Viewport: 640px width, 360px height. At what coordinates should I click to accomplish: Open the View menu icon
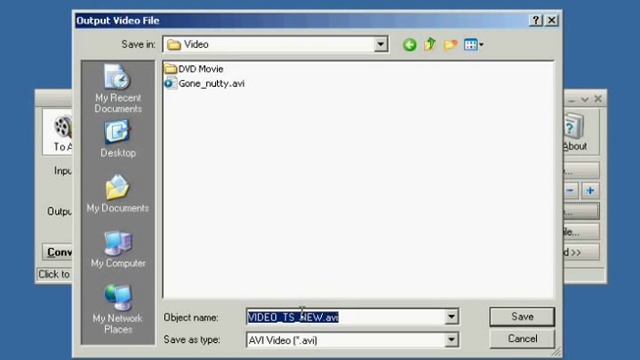(x=473, y=44)
